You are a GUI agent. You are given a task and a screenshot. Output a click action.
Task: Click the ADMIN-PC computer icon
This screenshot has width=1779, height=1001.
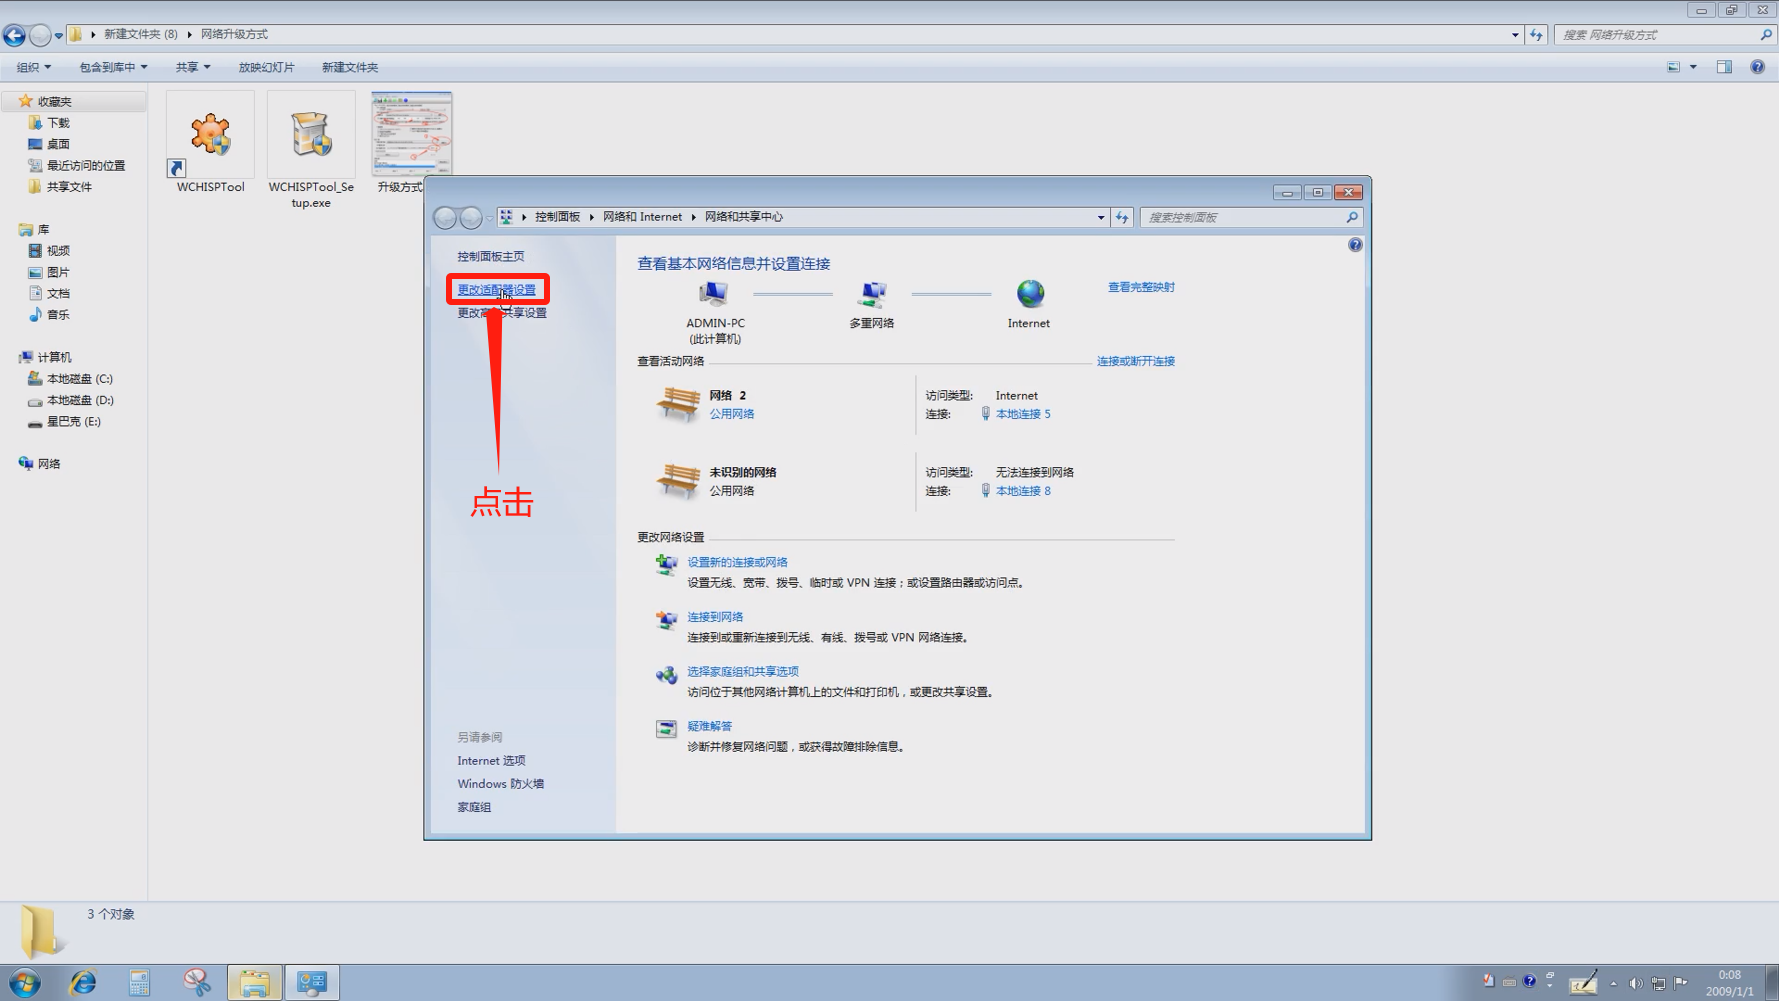click(714, 294)
